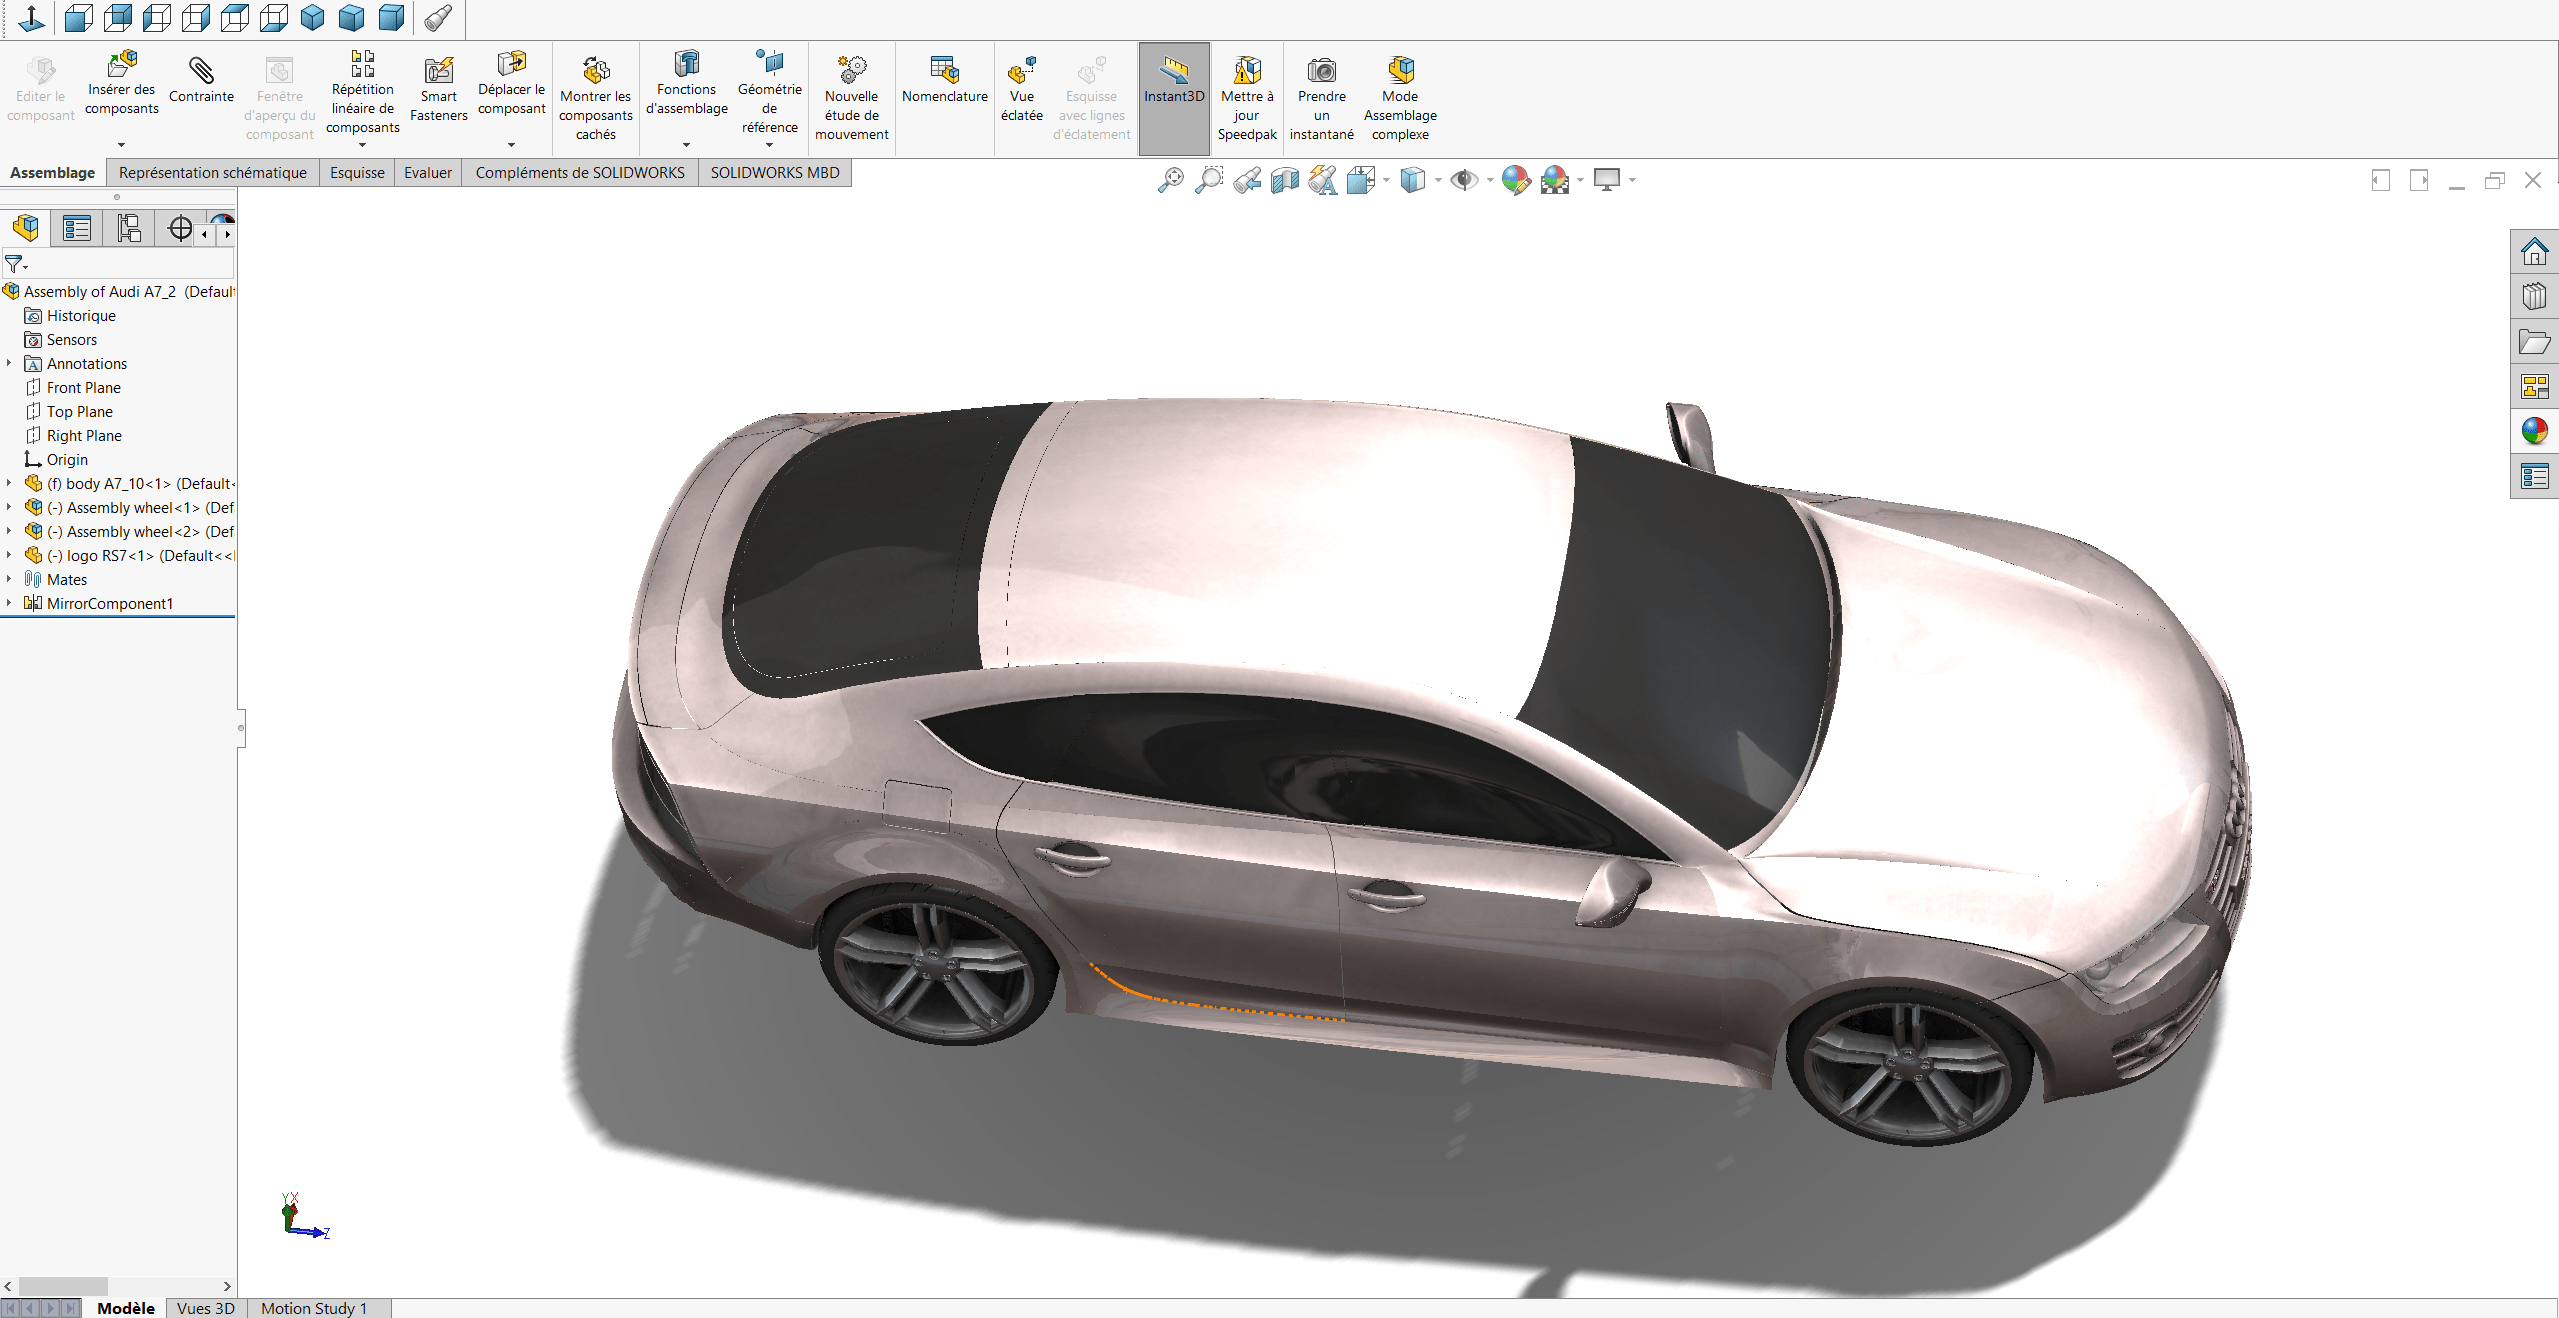Expand the Mates tree node

9,579
